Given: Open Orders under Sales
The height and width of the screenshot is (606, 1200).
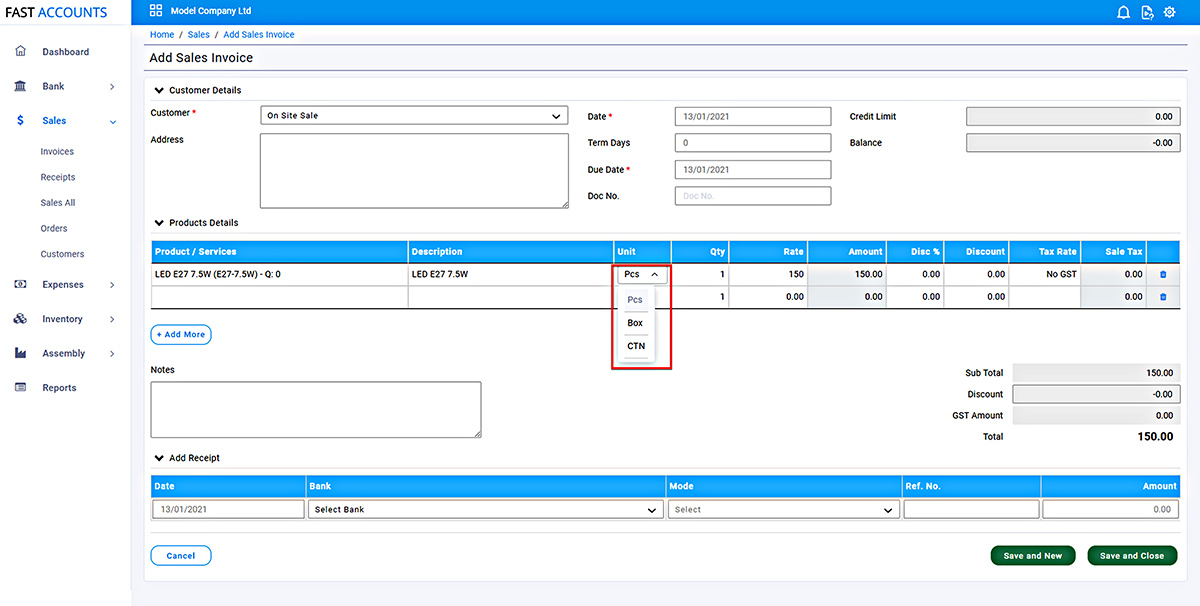Looking at the screenshot, I should point(54,228).
